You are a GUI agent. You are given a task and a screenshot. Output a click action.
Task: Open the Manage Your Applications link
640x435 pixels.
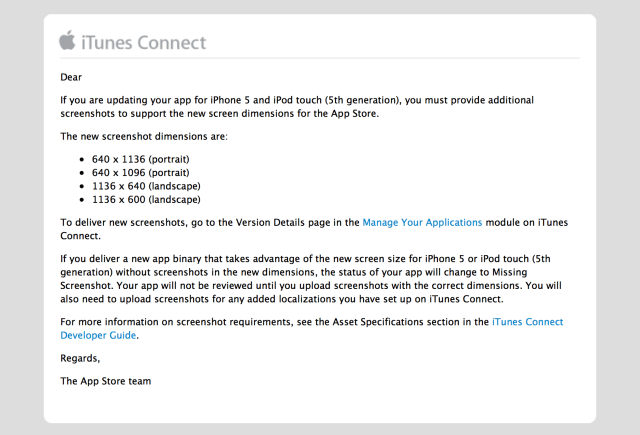coord(422,222)
